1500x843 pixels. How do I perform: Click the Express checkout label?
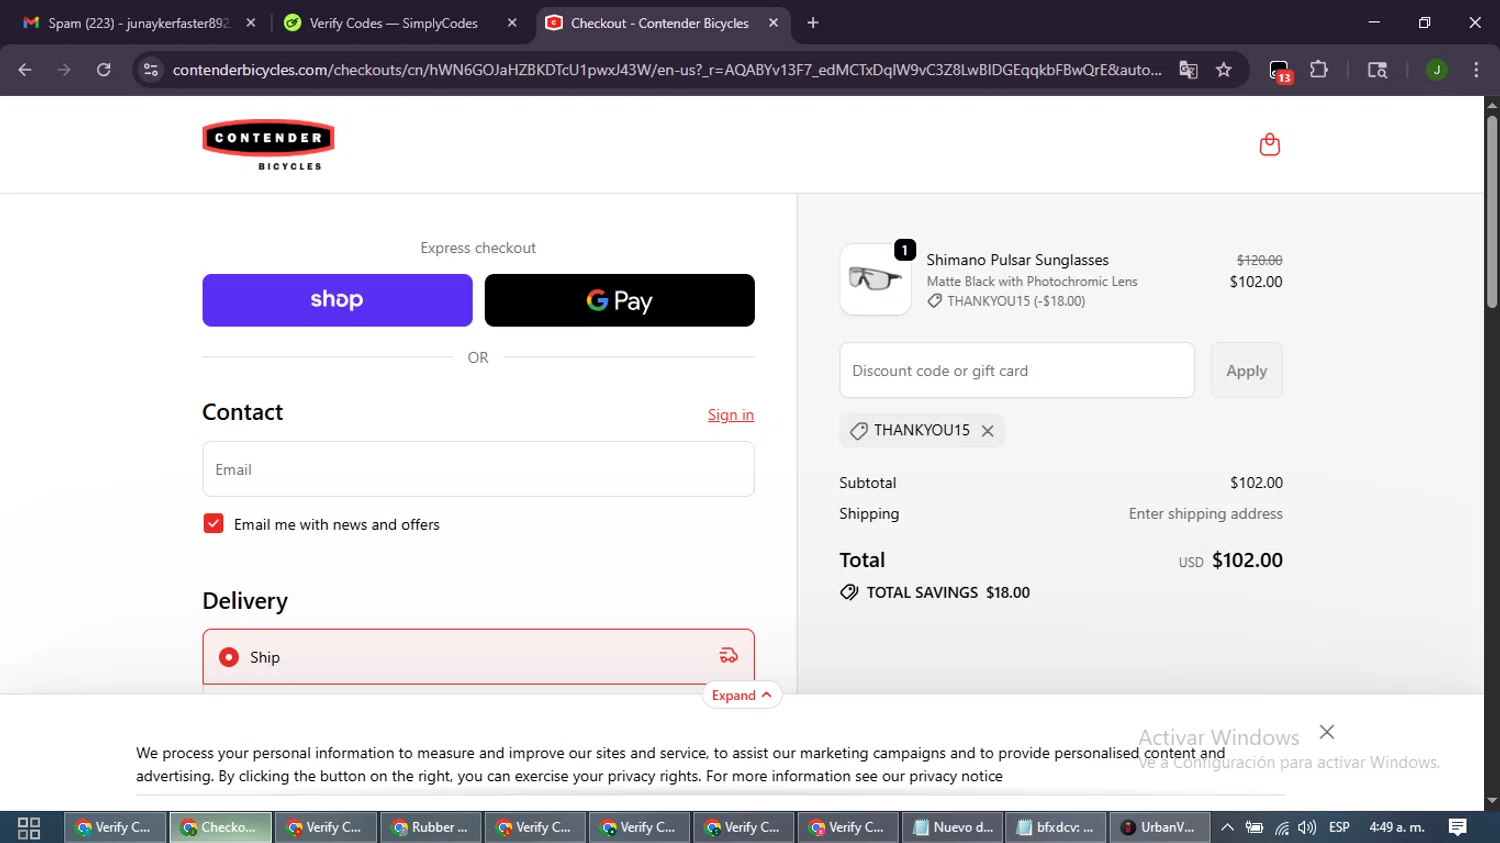pyautogui.click(x=478, y=248)
